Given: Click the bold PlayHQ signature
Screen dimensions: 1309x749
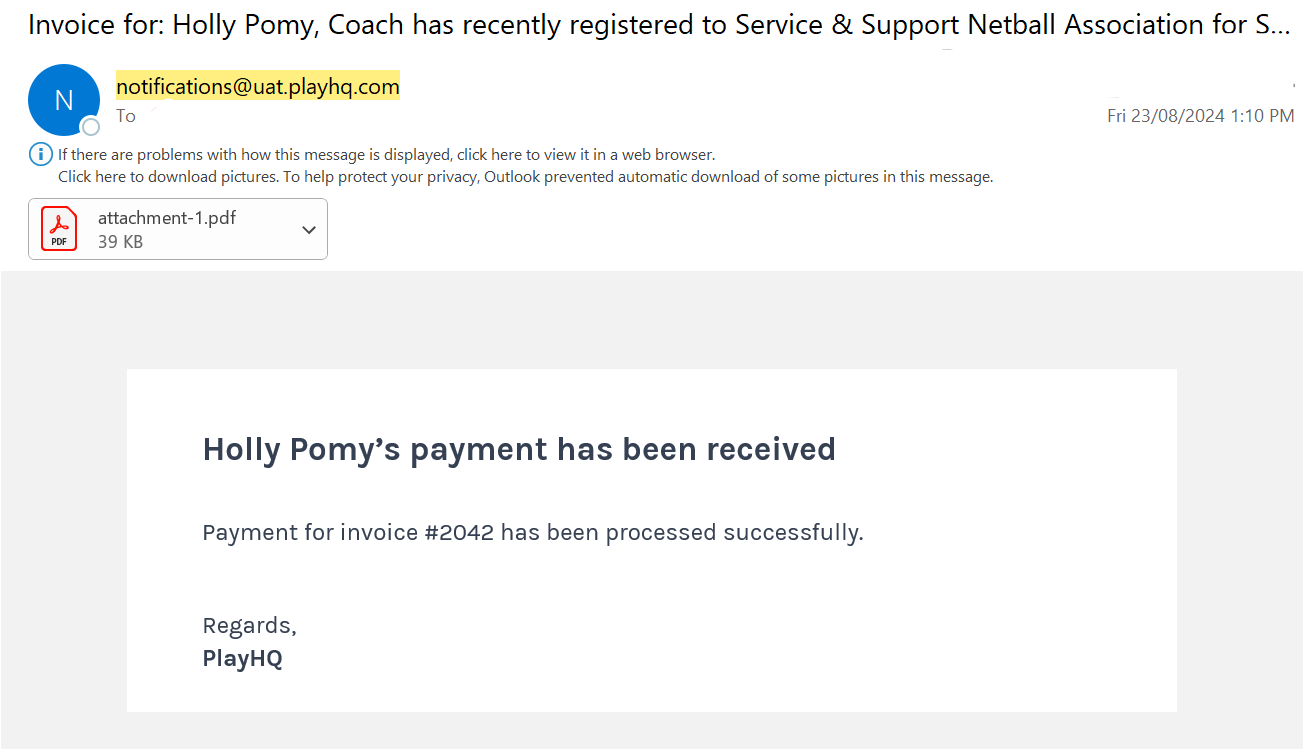Looking at the screenshot, I should pyautogui.click(x=242, y=659).
